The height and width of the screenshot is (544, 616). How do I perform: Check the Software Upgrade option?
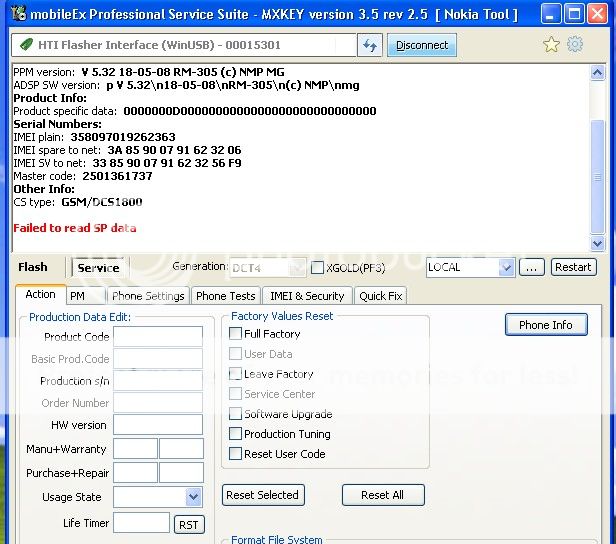(235, 414)
